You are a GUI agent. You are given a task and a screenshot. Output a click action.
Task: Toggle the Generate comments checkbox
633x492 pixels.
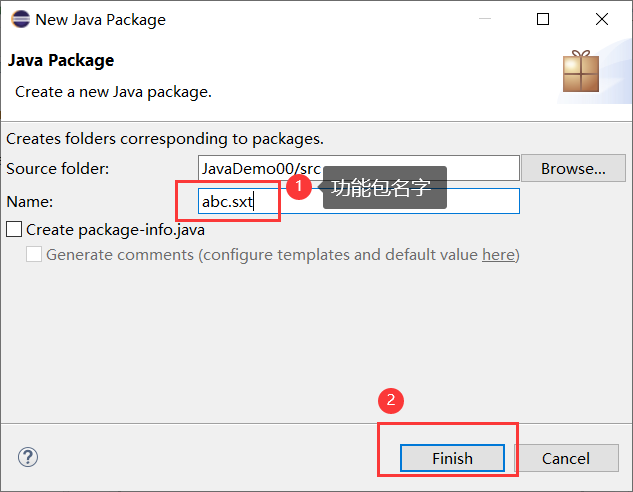(34, 255)
